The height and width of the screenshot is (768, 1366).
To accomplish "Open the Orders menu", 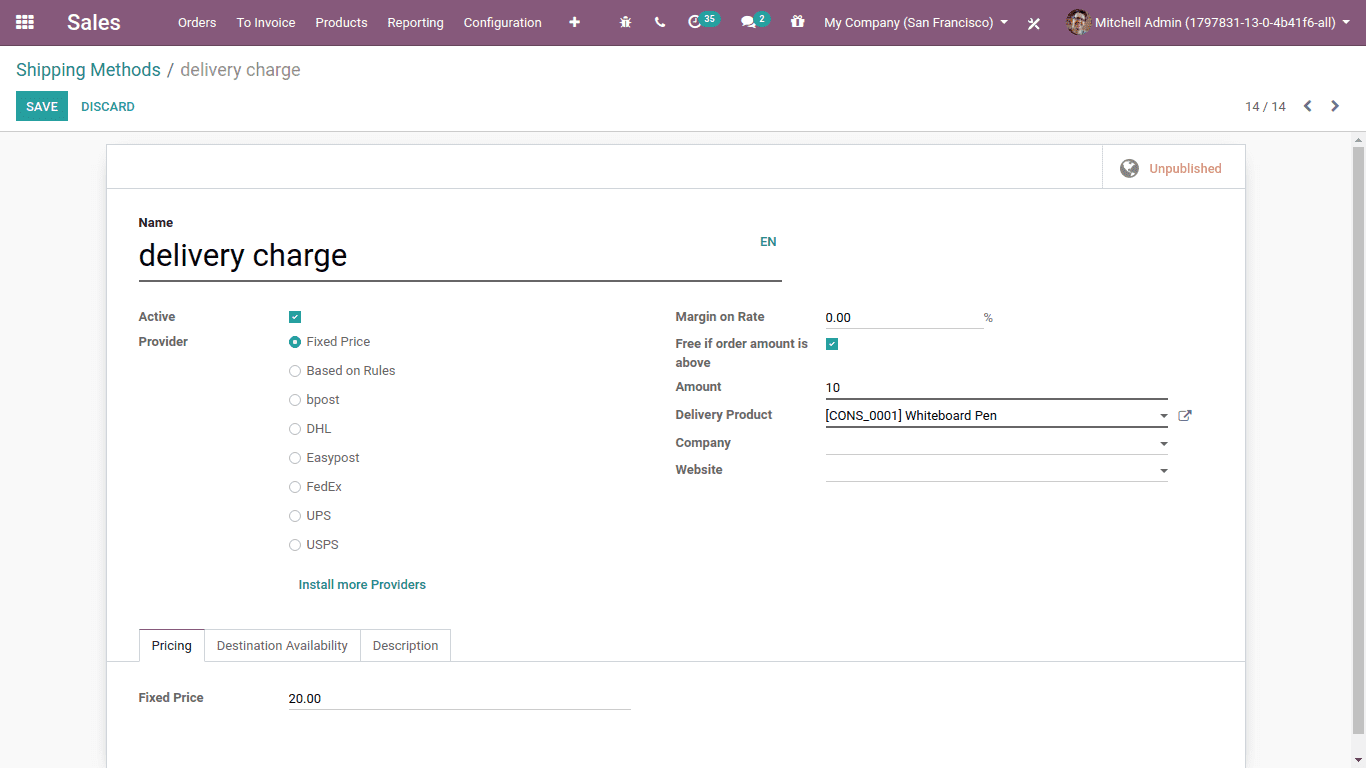I will (197, 22).
